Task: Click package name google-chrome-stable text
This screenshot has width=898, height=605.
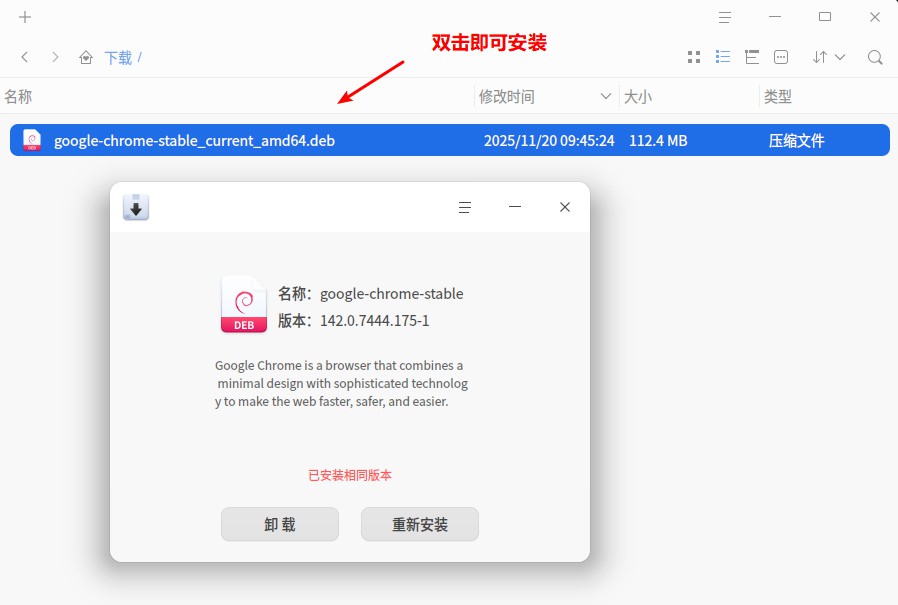Action: coord(392,294)
